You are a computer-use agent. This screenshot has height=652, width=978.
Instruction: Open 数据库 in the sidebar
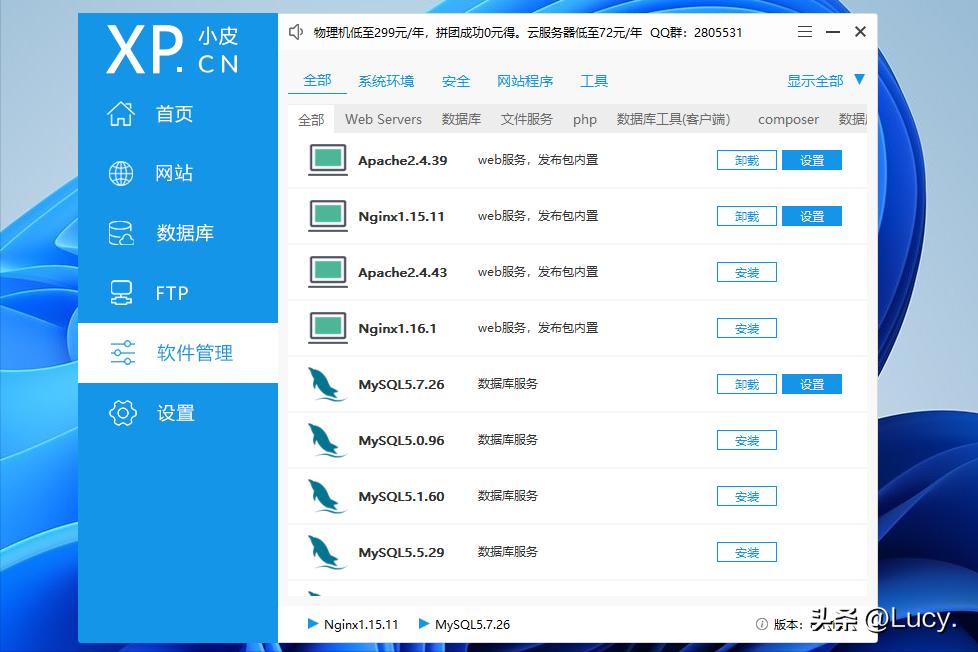coord(178,233)
